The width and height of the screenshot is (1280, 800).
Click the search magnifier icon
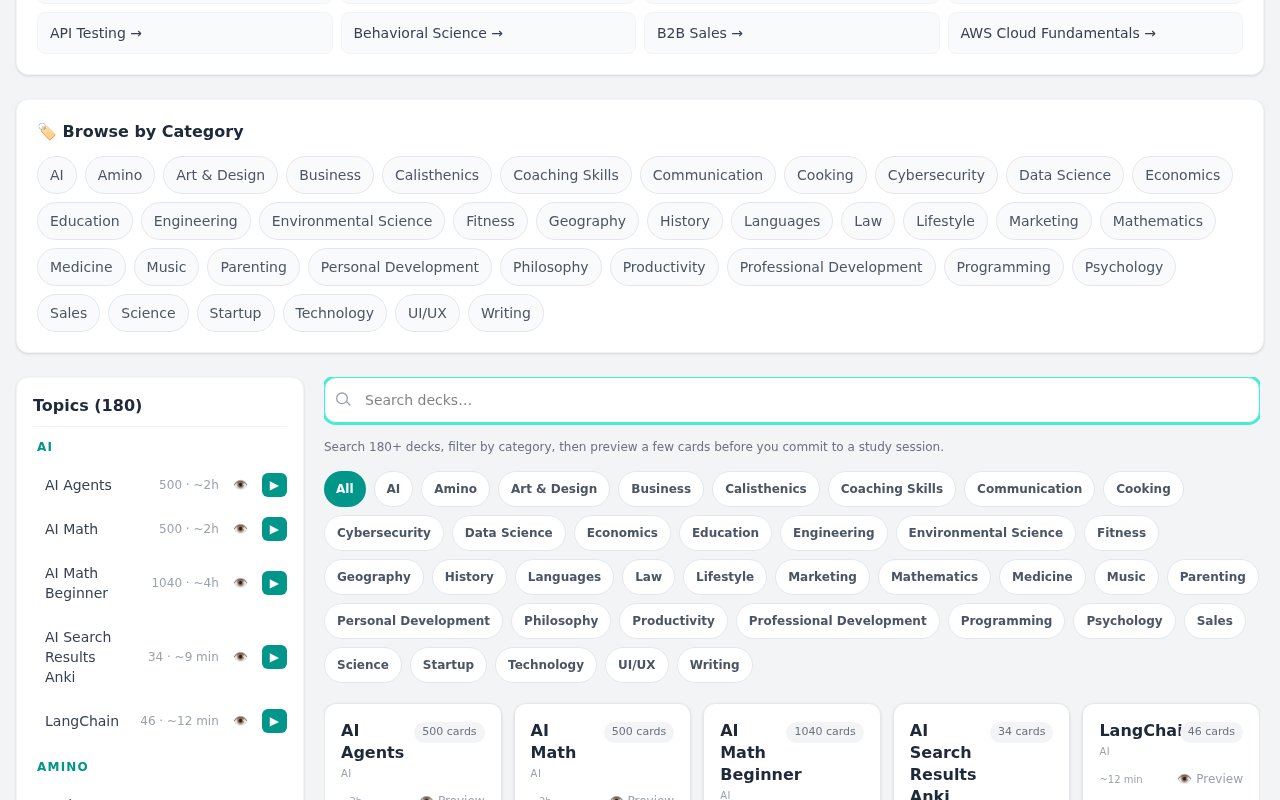(344, 400)
